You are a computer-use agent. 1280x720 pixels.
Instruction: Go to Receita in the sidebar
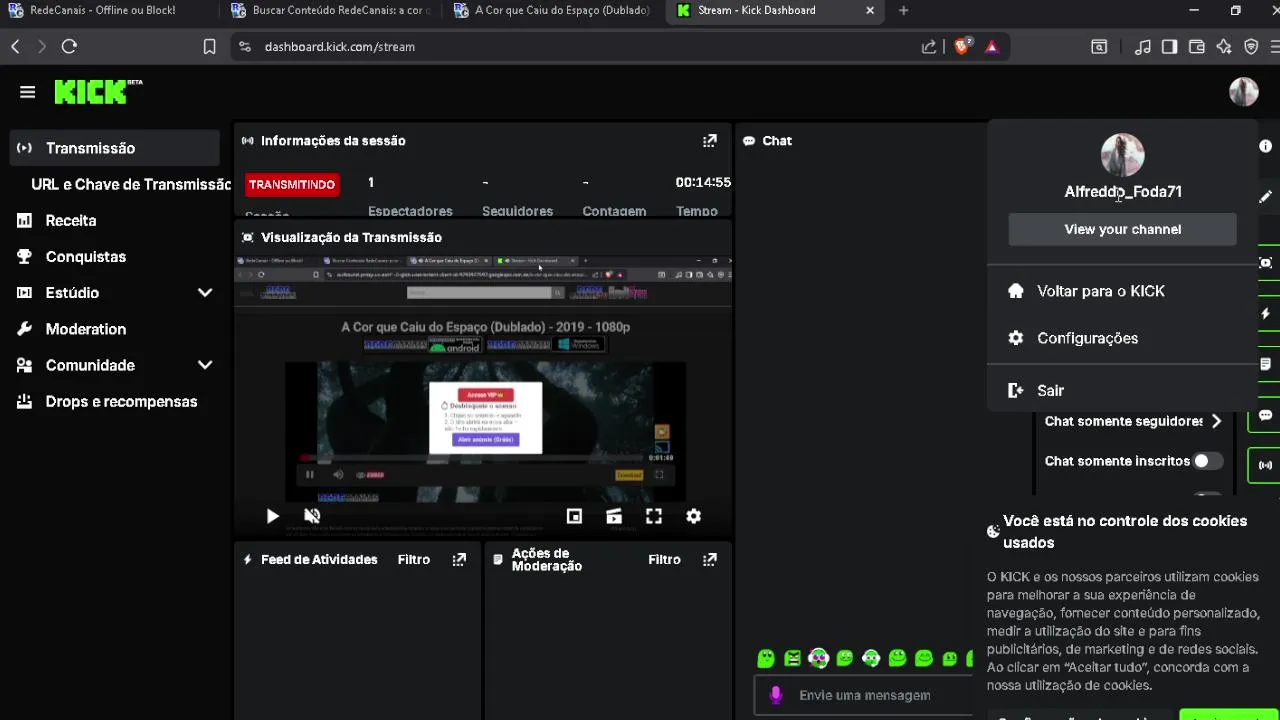pyautogui.click(x=71, y=220)
